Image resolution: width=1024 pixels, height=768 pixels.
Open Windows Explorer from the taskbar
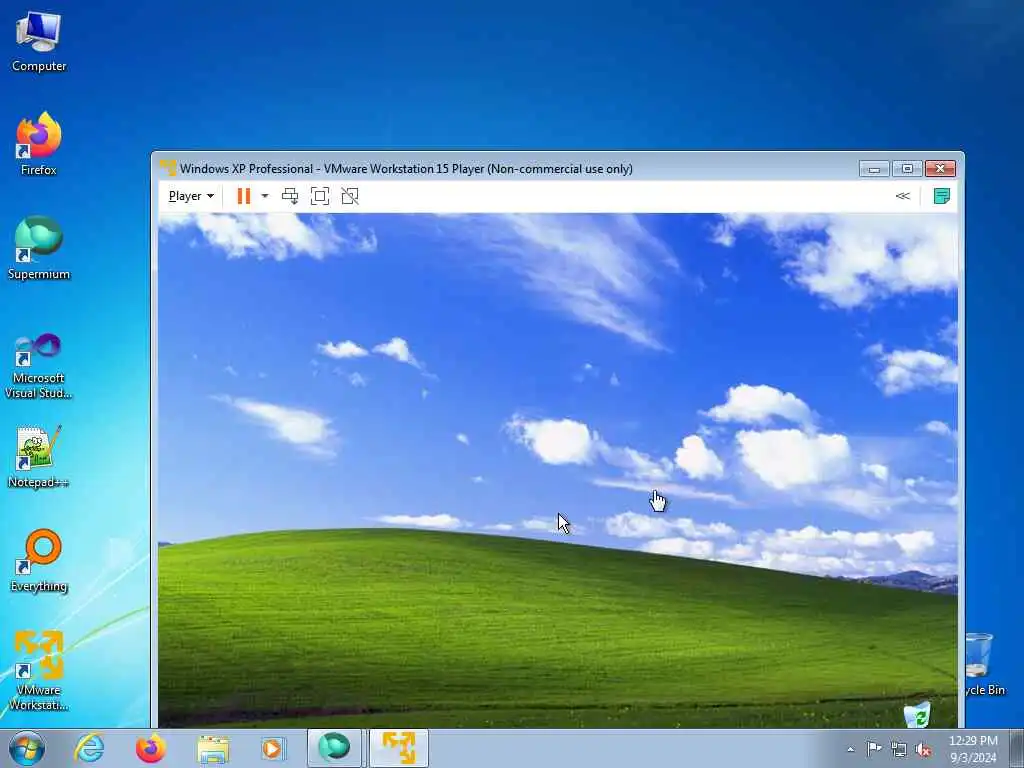(x=213, y=748)
